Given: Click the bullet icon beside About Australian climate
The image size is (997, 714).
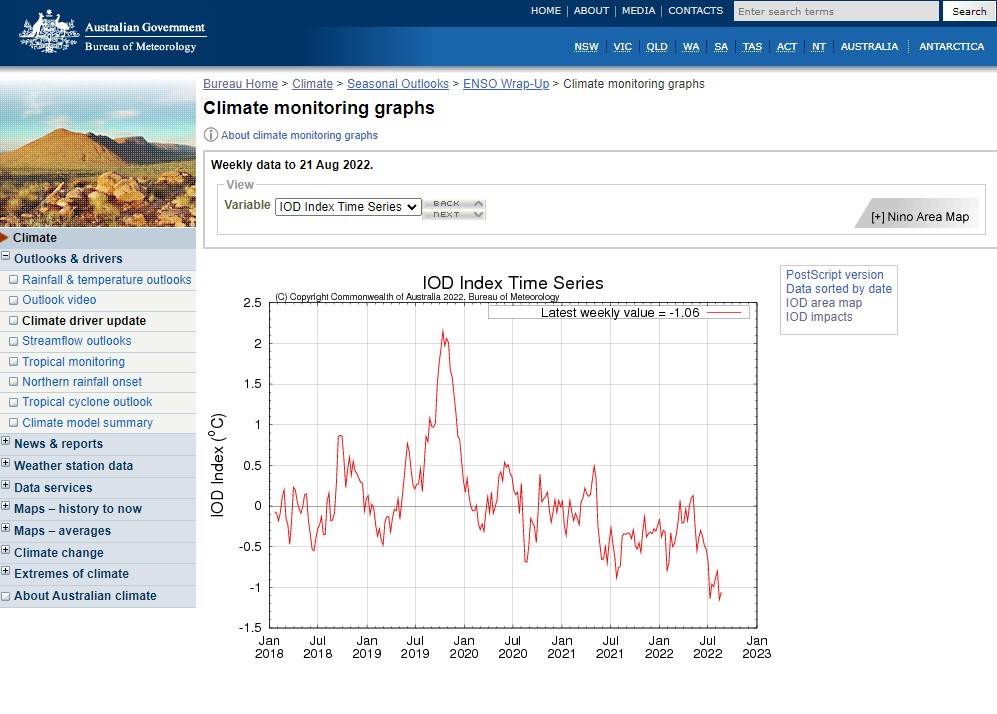Looking at the screenshot, I should pos(6,596).
